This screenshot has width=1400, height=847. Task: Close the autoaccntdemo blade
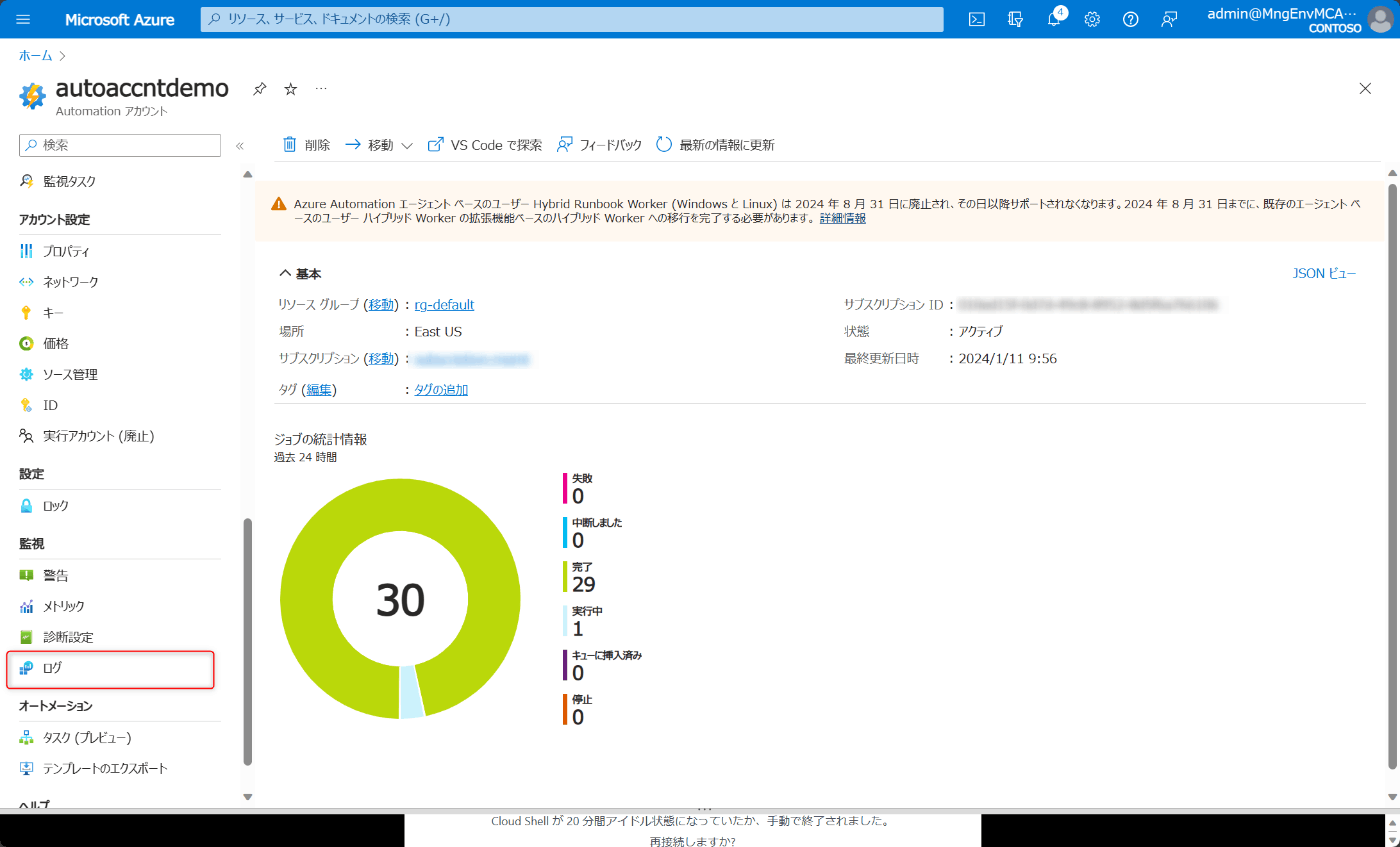(1365, 88)
